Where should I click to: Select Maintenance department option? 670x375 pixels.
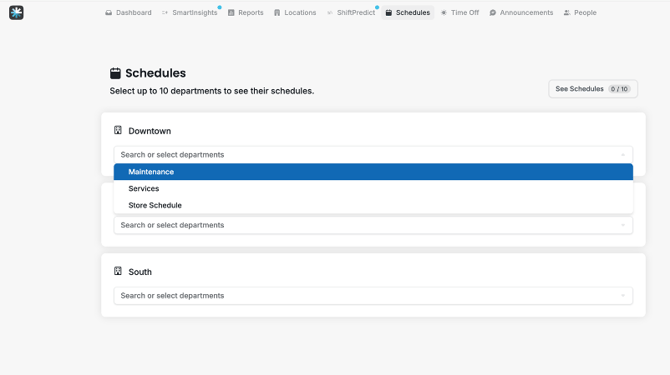point(373,172)
